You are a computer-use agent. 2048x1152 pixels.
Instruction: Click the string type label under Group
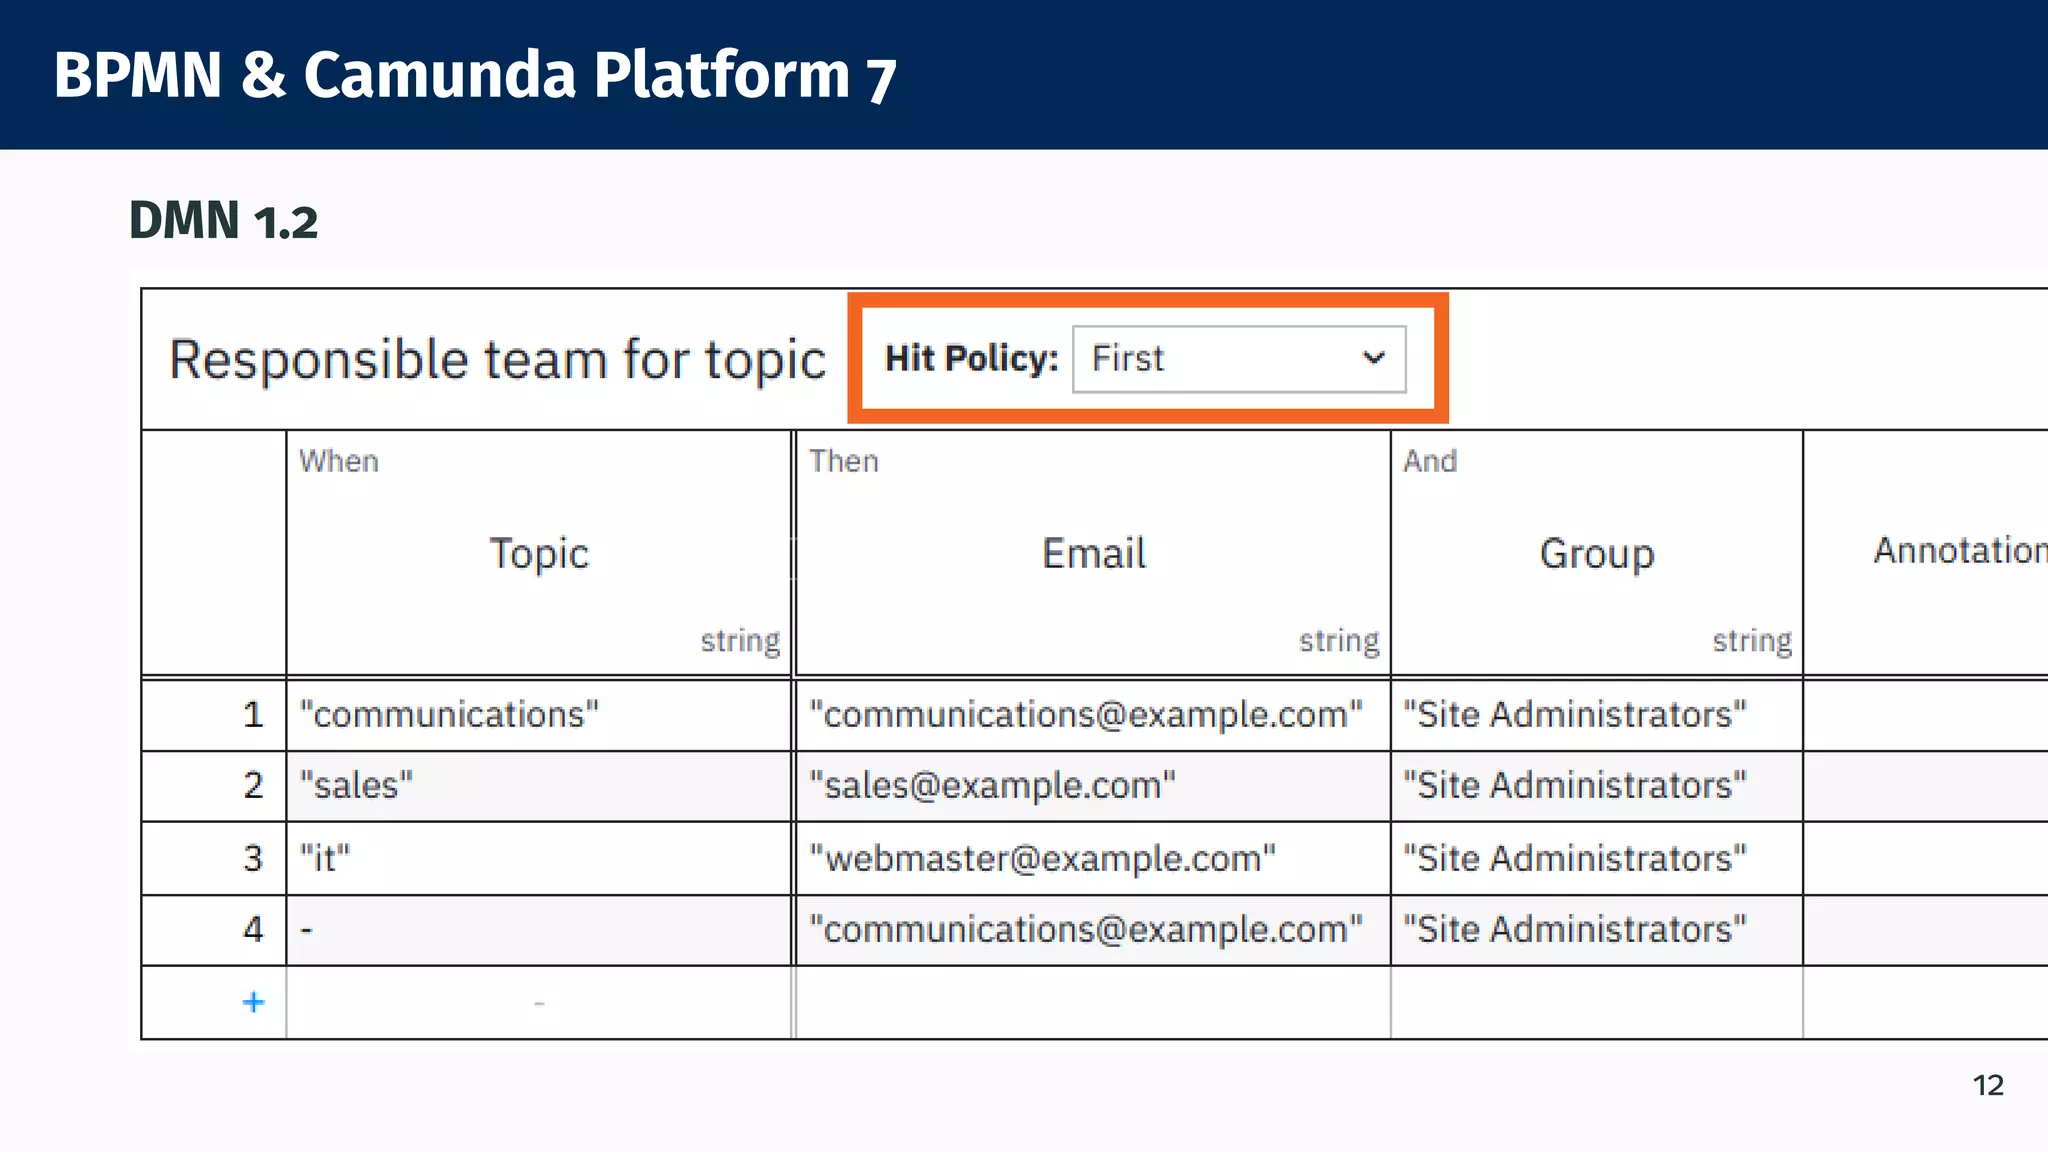[x=1752, y=641]
